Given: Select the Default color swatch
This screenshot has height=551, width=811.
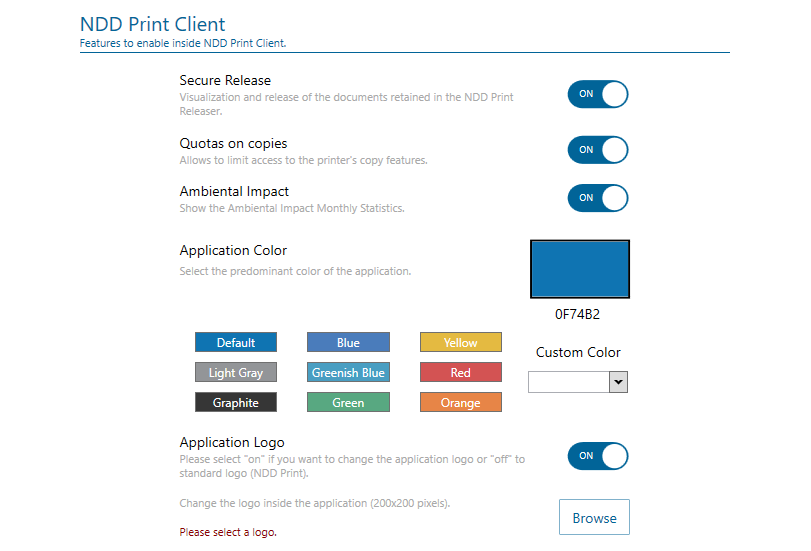Looking at the screenshot, I should pyautogui.click(x=236, y=343).
